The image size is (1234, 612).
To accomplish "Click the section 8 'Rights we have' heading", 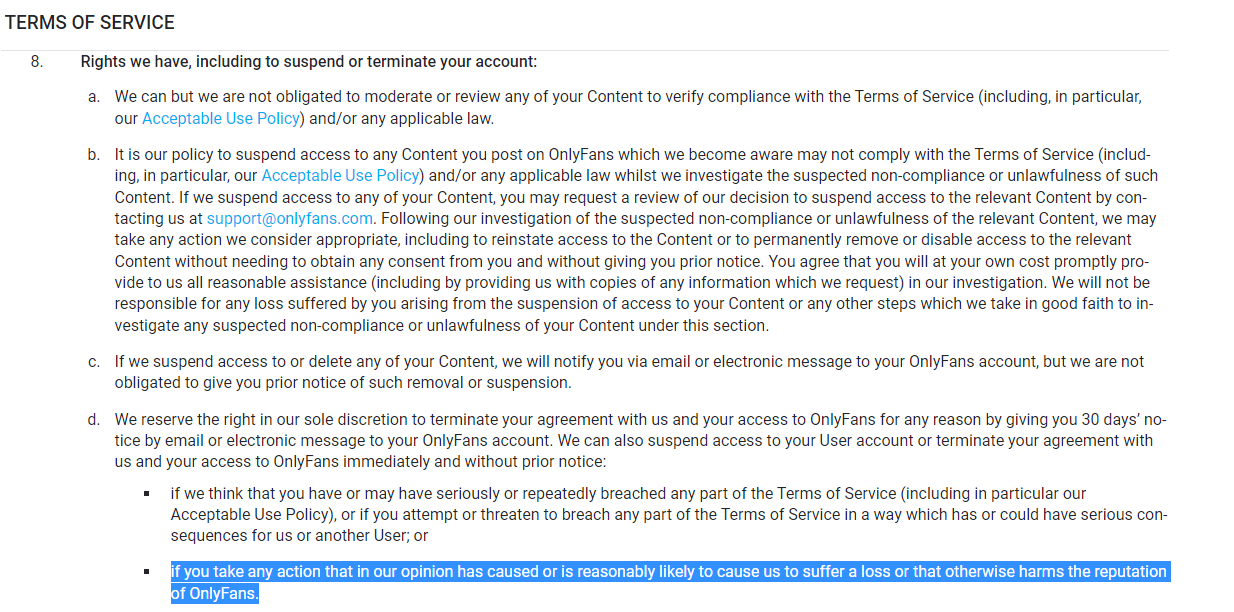I will [309, 62].
